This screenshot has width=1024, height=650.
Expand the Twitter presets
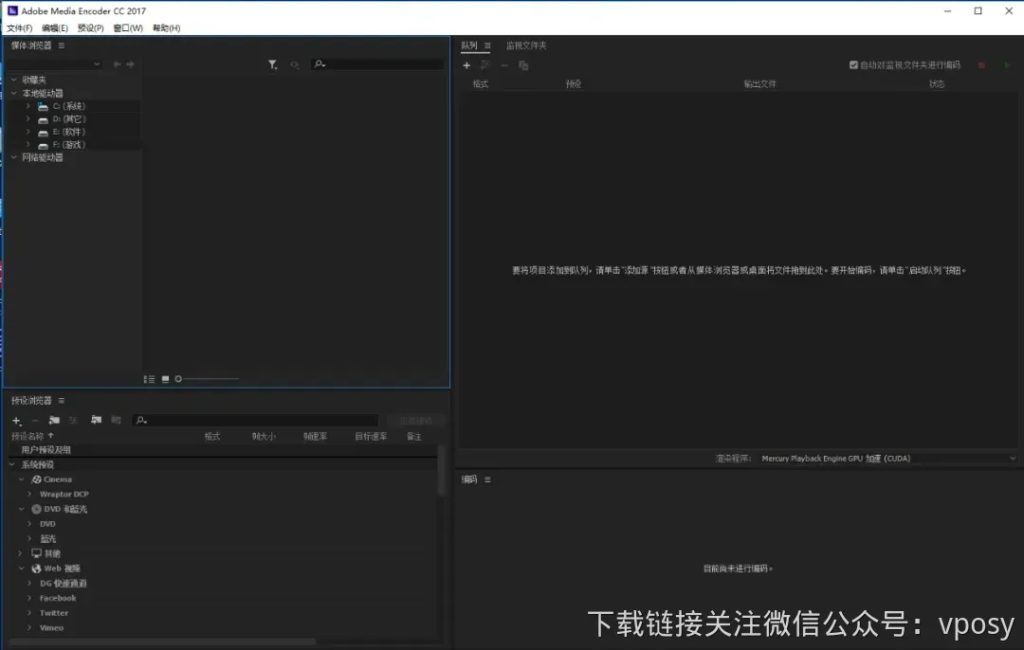pyautogui.click(x=29, y=613)
